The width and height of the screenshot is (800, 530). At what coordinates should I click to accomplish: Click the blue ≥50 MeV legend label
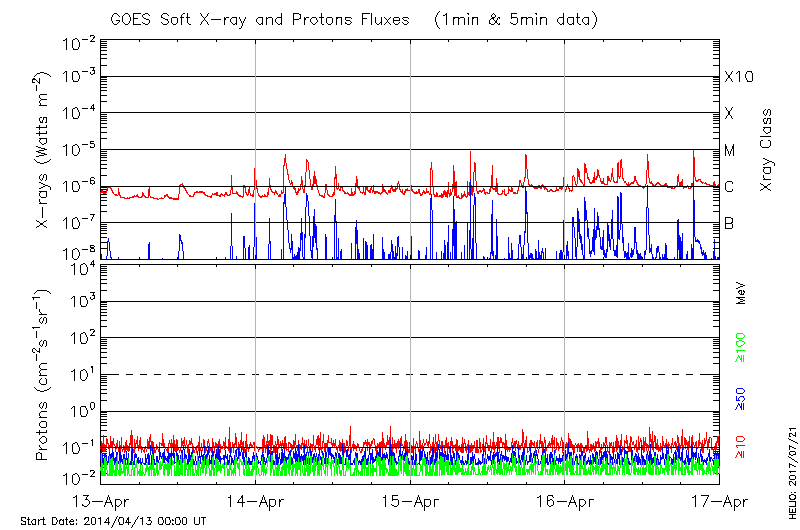point(742,398)
